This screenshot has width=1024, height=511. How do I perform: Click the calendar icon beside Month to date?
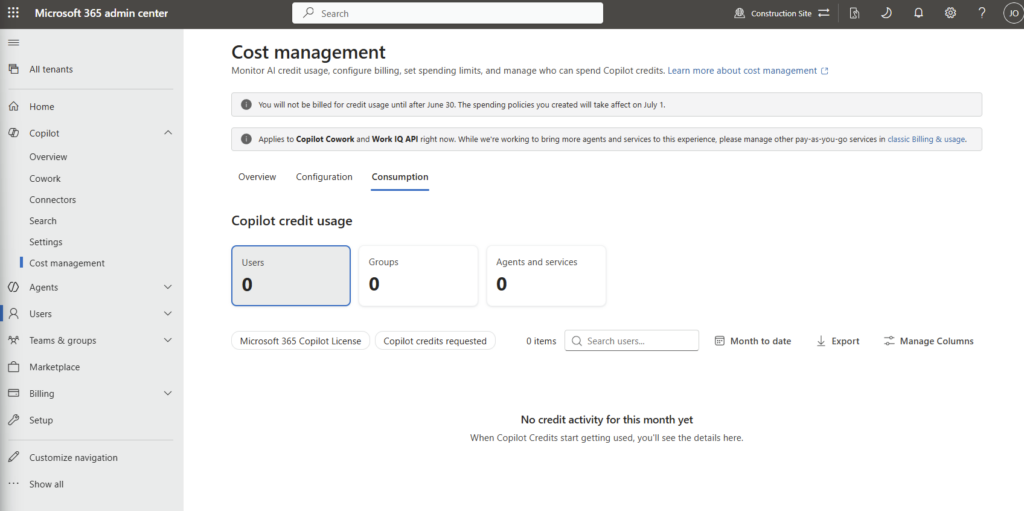(720, 341)
